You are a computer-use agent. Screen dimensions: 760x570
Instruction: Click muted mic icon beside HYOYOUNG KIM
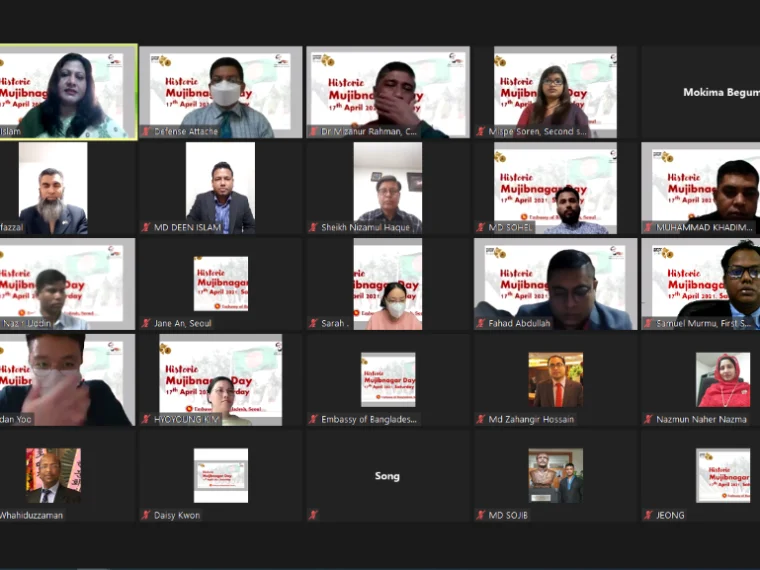[x=145, y=419]
